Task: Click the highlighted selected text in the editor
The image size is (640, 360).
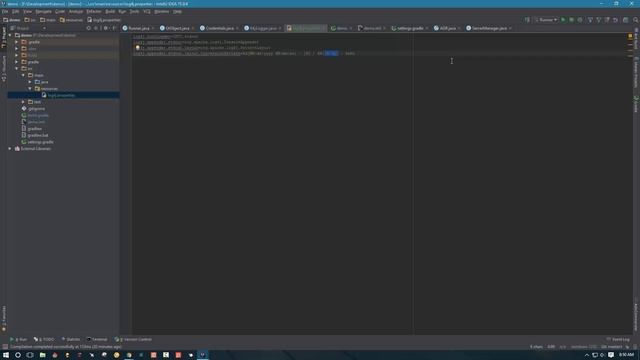Action: [x=331, y=53]
